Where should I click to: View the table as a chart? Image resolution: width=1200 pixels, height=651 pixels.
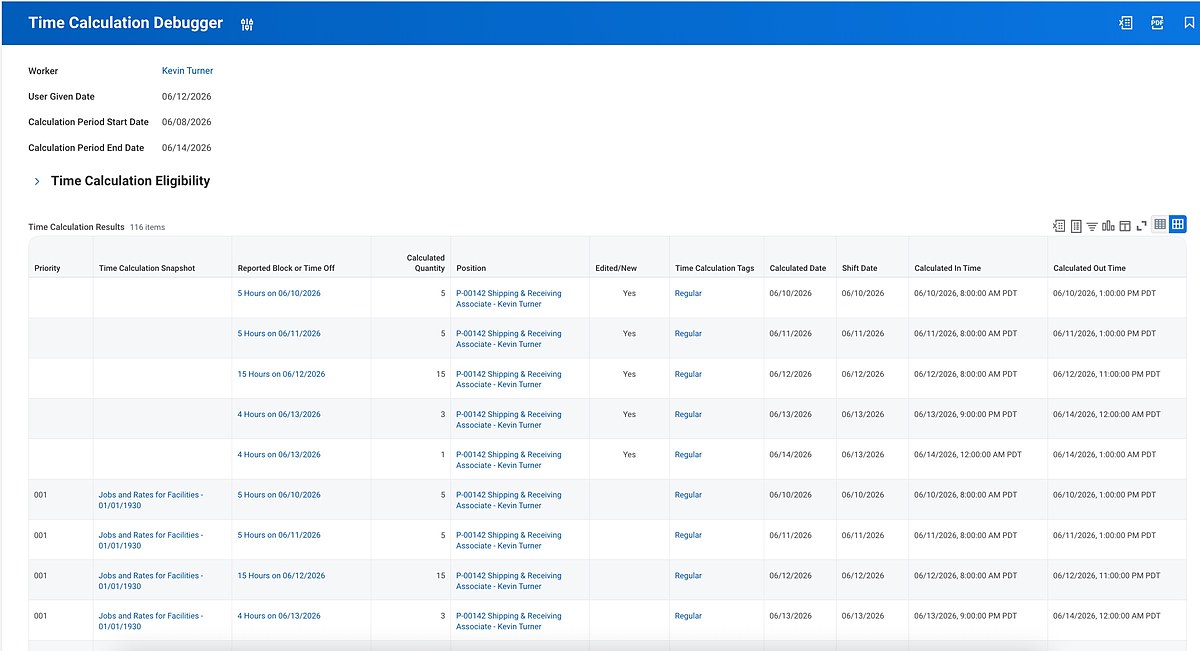(1108, 226)
